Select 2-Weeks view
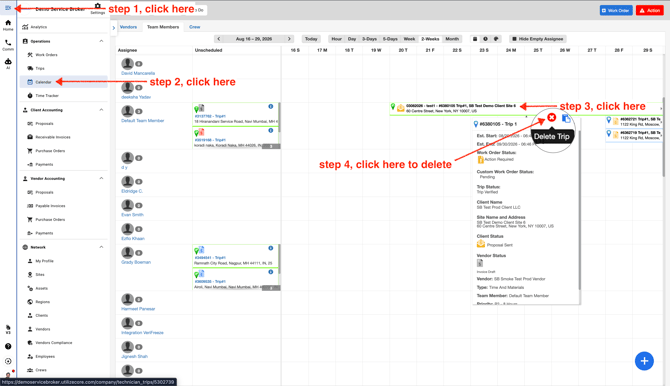The width and height of the screenshot is (670, 386). (430, 39)
